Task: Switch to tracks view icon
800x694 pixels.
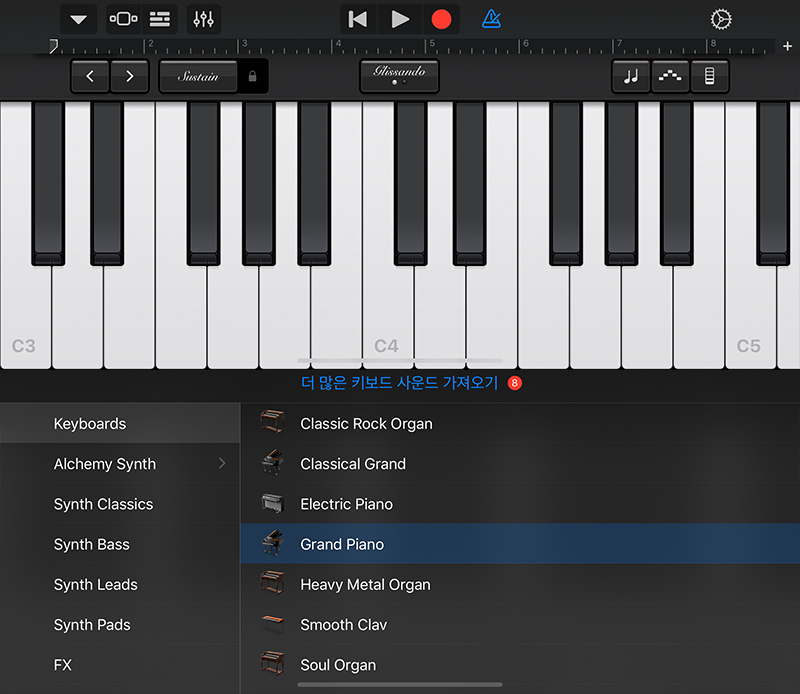Action: click(160, 19)
